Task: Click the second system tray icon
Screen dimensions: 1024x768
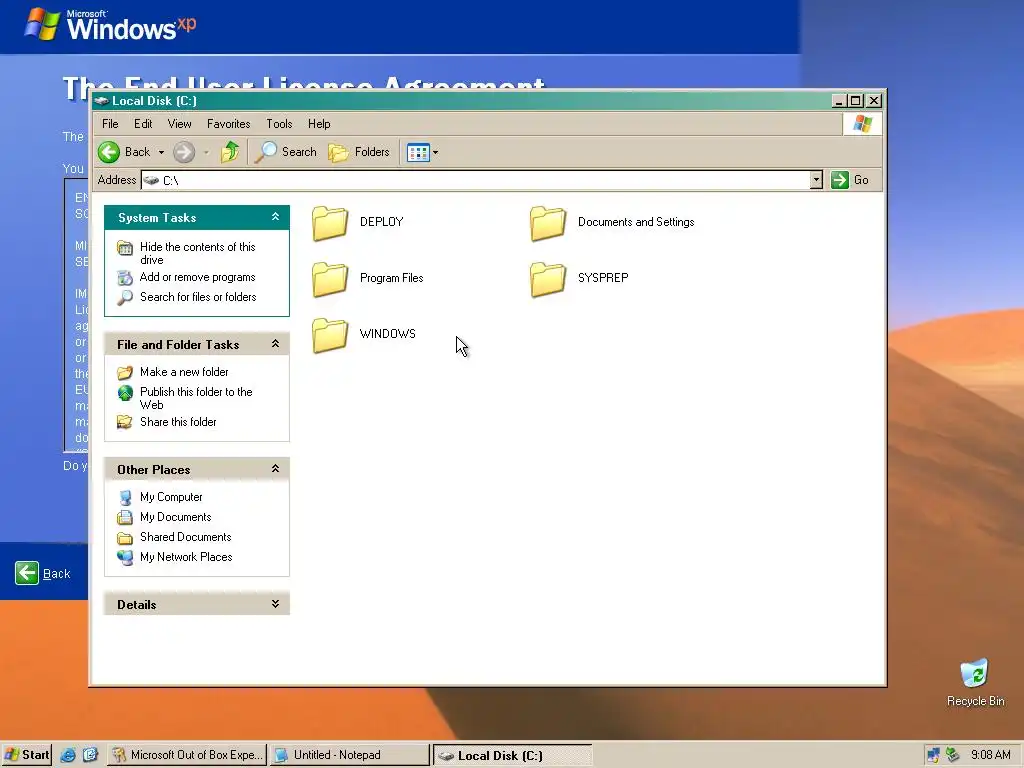Action: click(x=953, y=755)
